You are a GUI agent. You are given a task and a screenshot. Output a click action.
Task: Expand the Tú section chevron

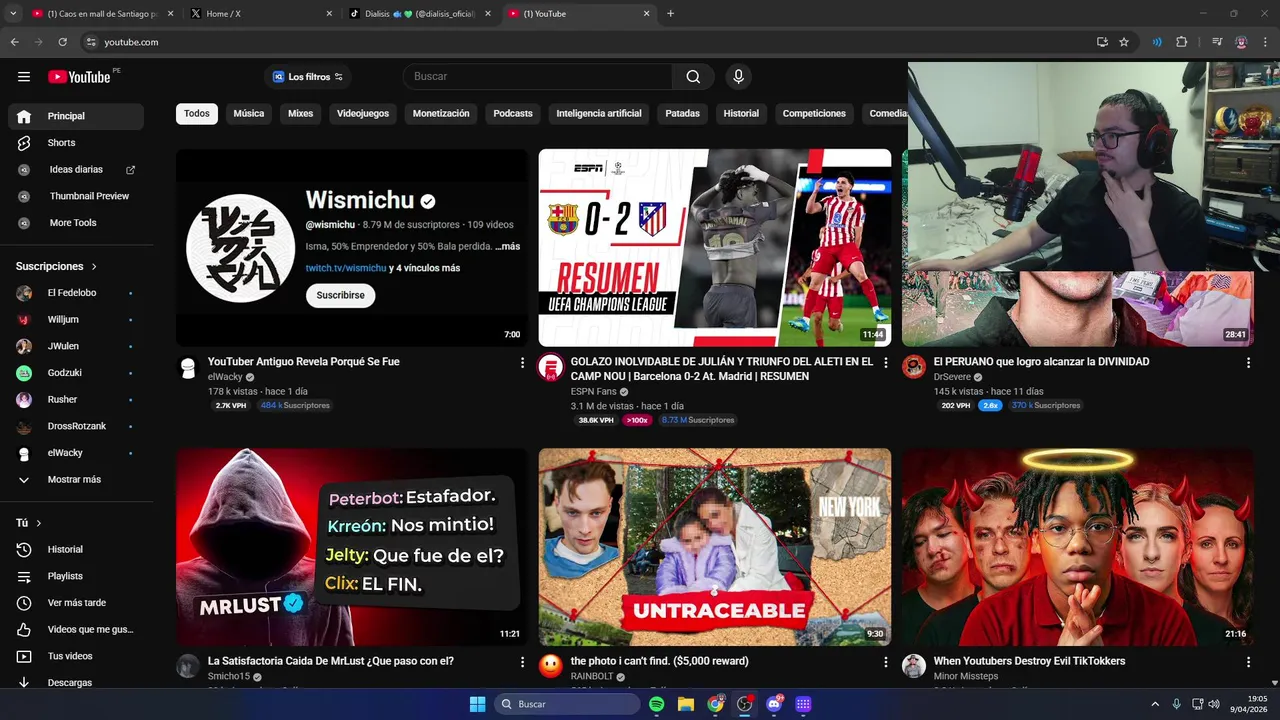pyautogui.click(x=39, y=523)
